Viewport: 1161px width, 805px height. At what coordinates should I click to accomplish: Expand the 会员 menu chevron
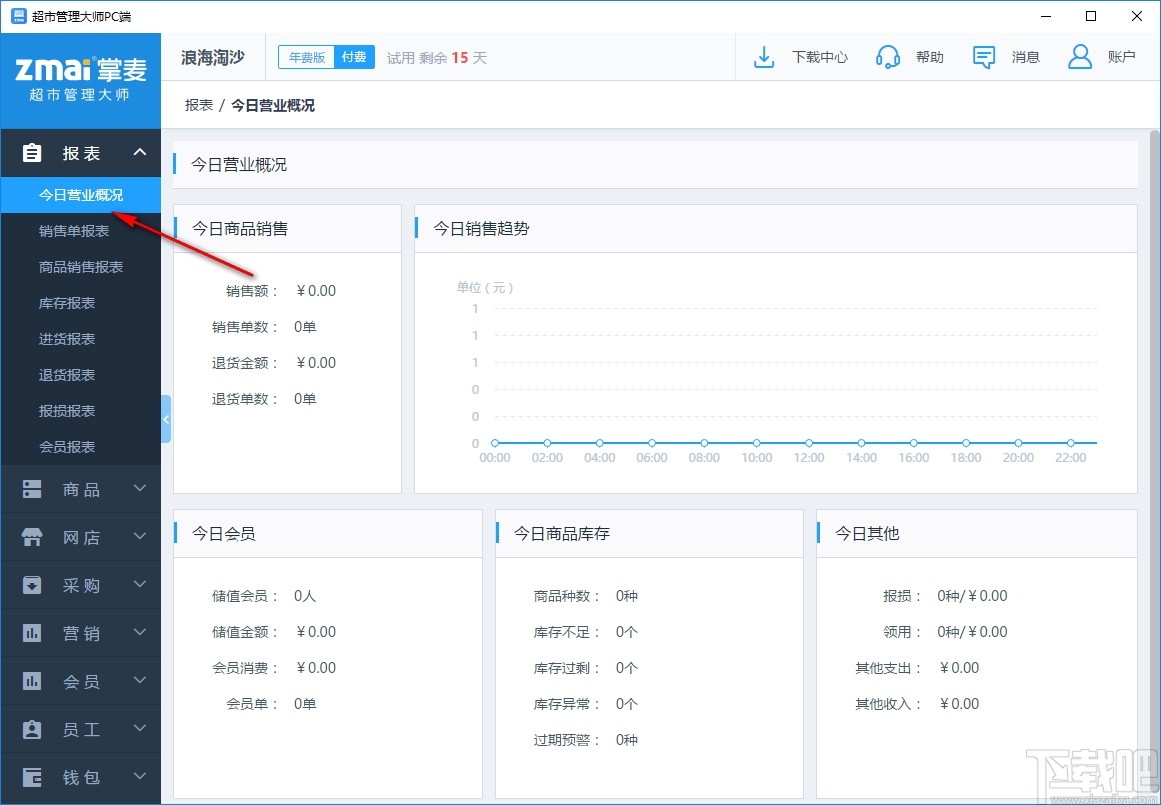point(139,681)
